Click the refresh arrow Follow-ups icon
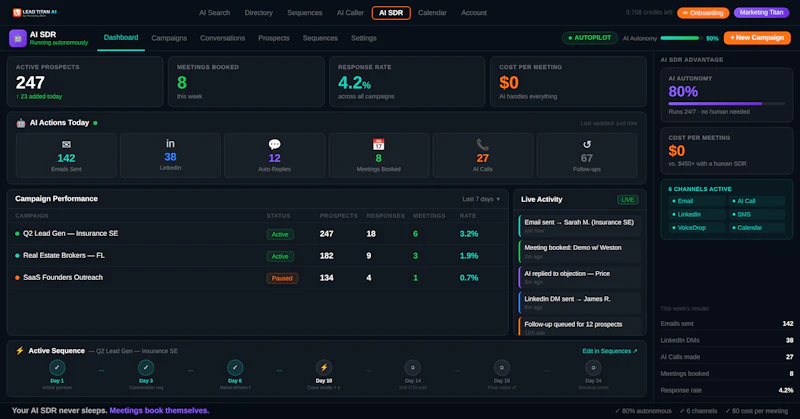 [587, 144]
